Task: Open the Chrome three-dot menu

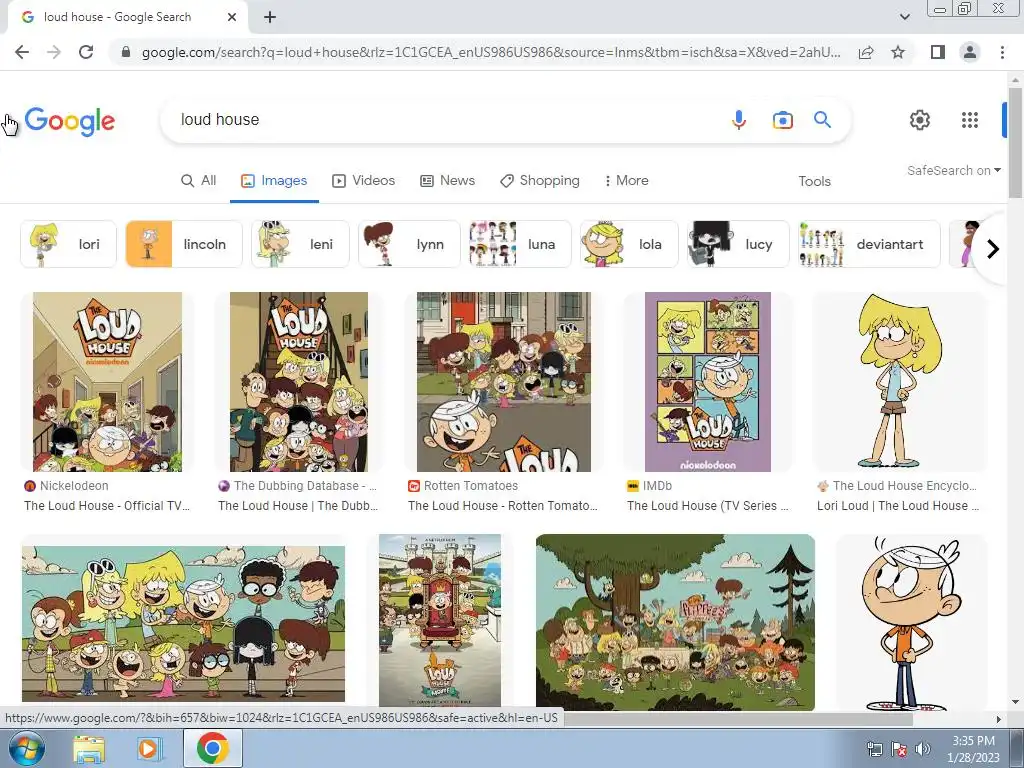Action: [x=1002, y=52]
